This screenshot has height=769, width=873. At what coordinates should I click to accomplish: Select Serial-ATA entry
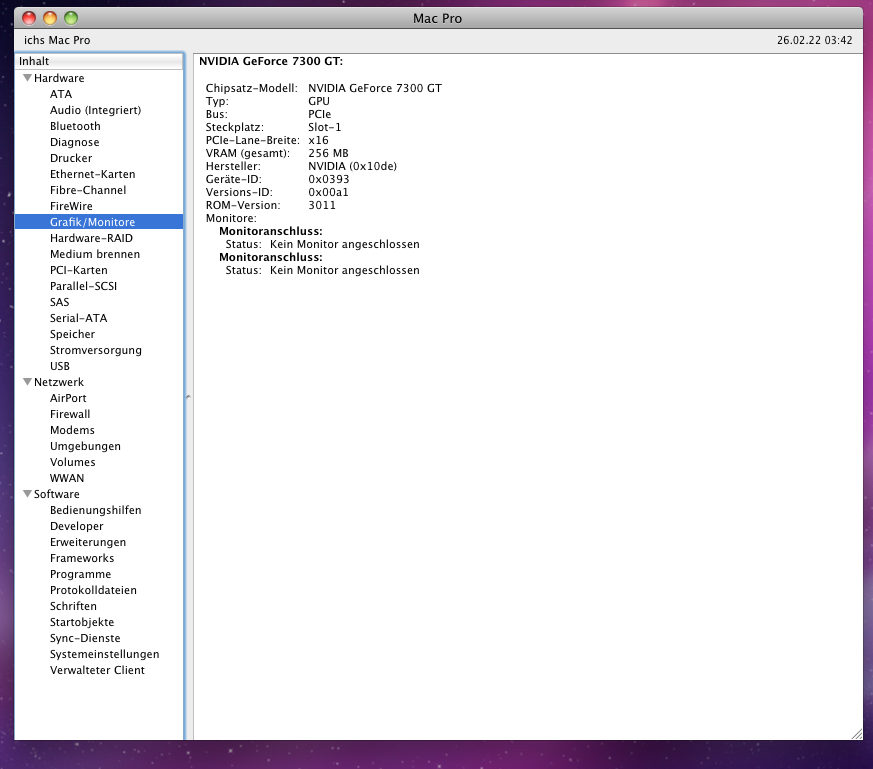tap(79, 319)
